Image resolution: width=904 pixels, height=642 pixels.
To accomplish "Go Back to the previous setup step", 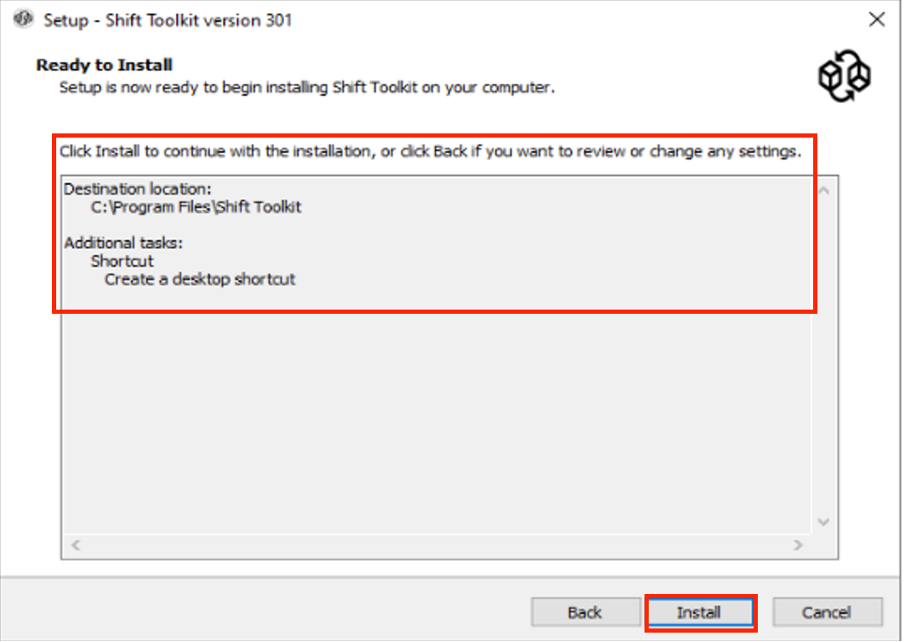I will (x=585, y=612).
